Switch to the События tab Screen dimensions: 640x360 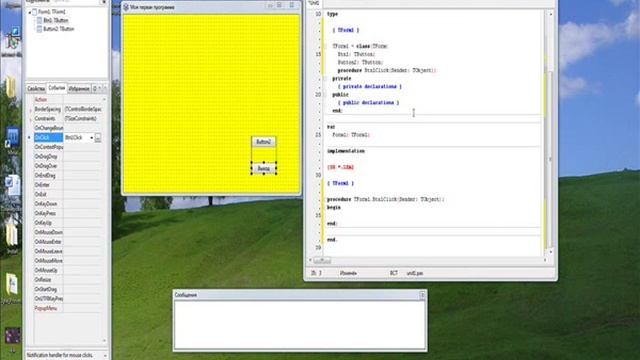coord(57,88)
